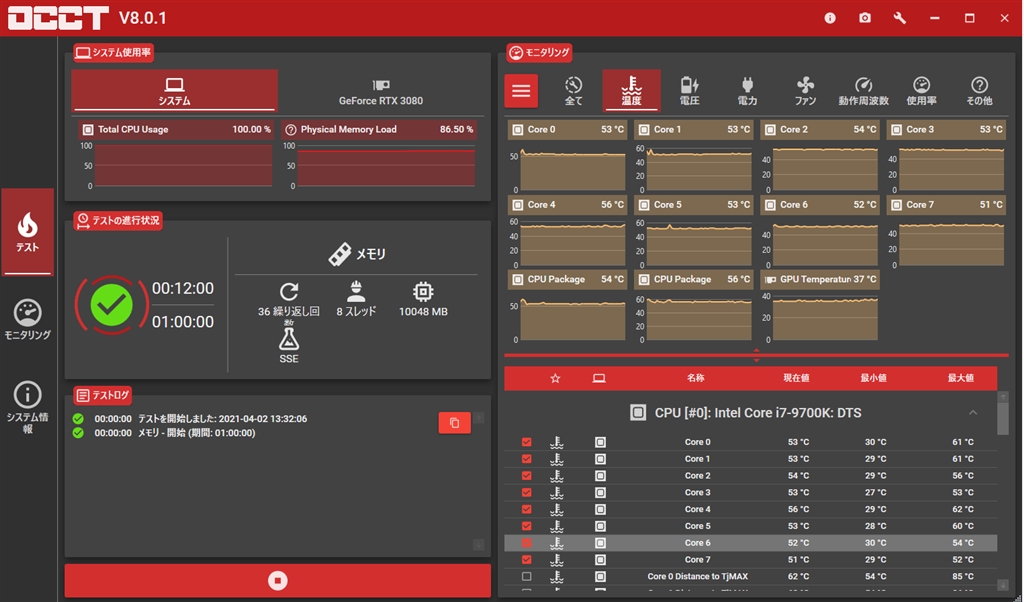Click the Core 5 chip icon in list
Viewport: 1024px width, 602px height.
tap(600, 526)
